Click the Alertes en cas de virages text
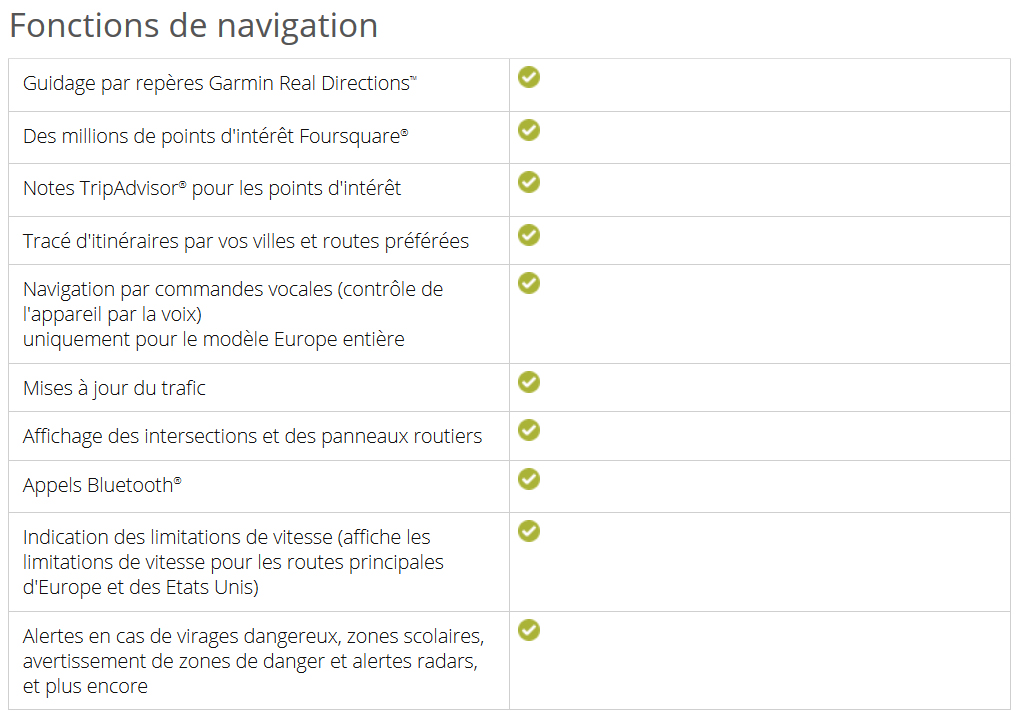 point(254,661)
